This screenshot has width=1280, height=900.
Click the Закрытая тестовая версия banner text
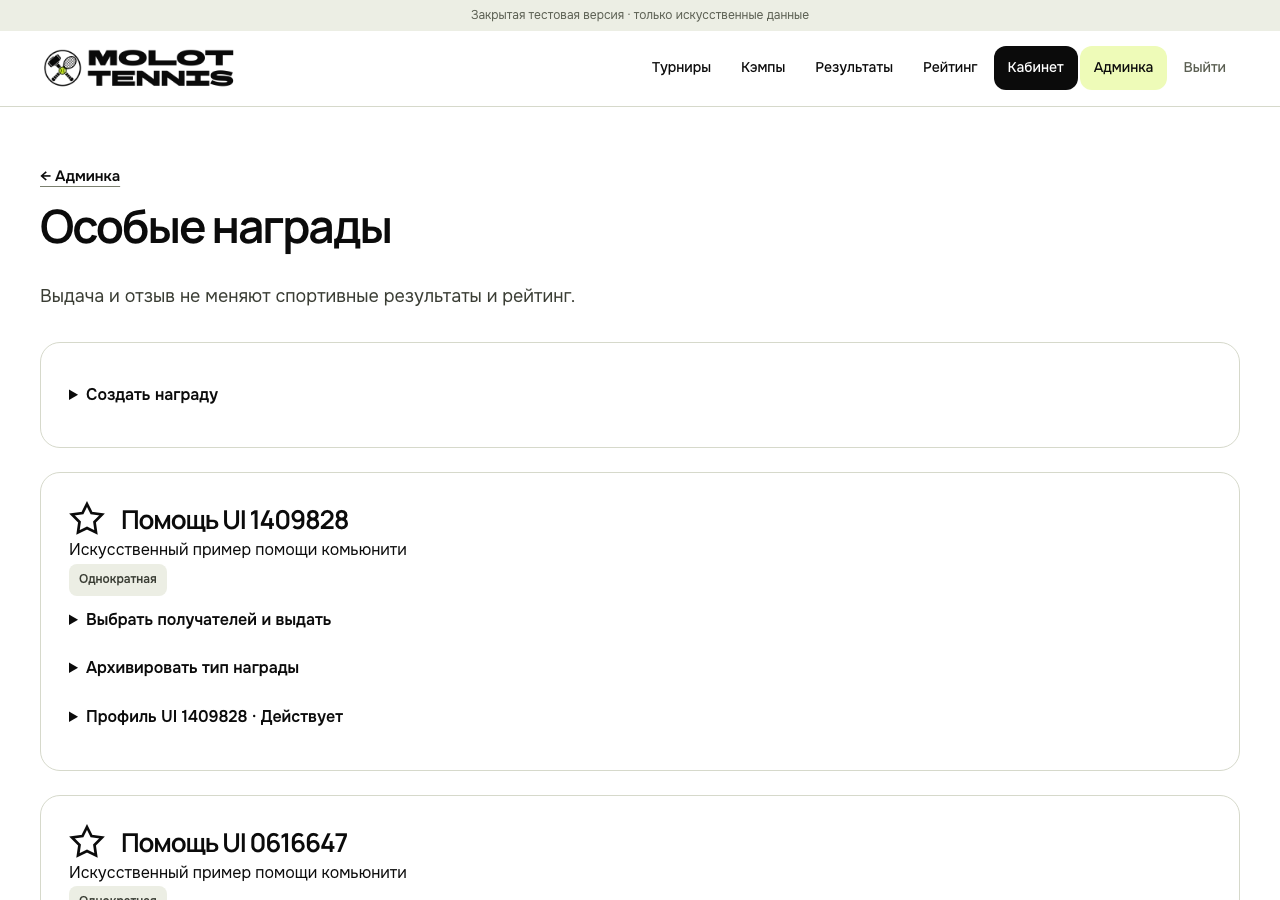(x=640, y=15)
